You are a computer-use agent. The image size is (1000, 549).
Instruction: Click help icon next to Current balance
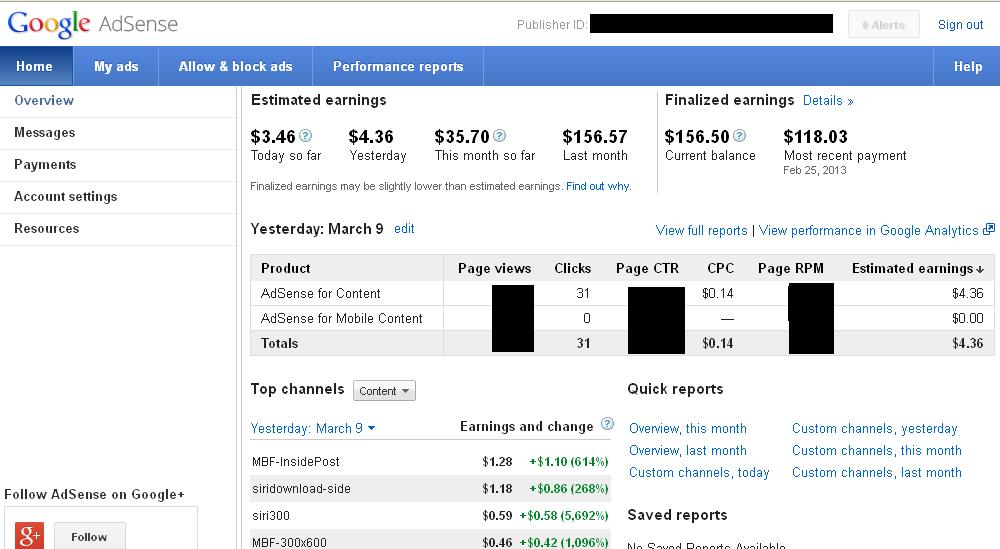click(x=740, y=136)
